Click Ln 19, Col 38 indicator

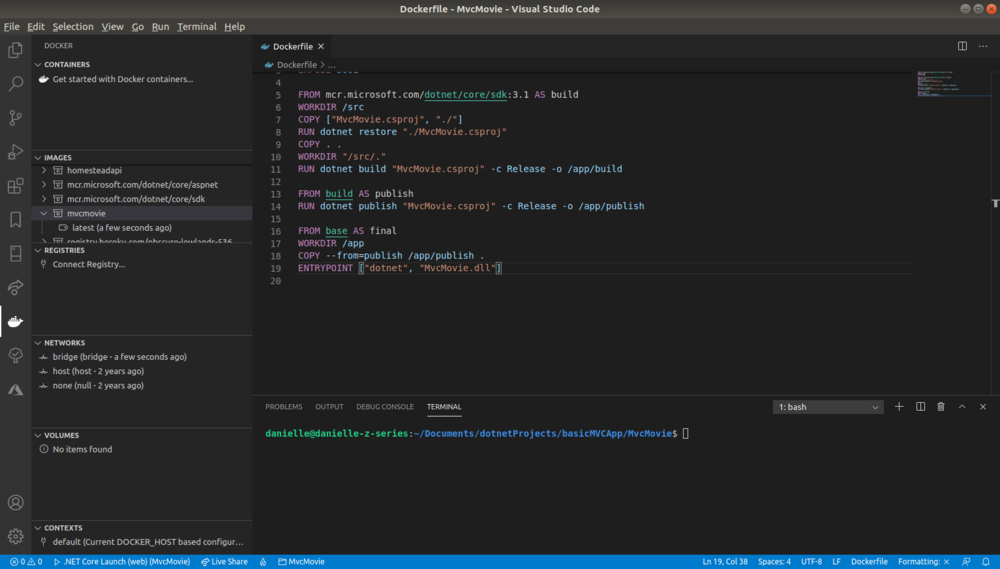coord(725,561)
